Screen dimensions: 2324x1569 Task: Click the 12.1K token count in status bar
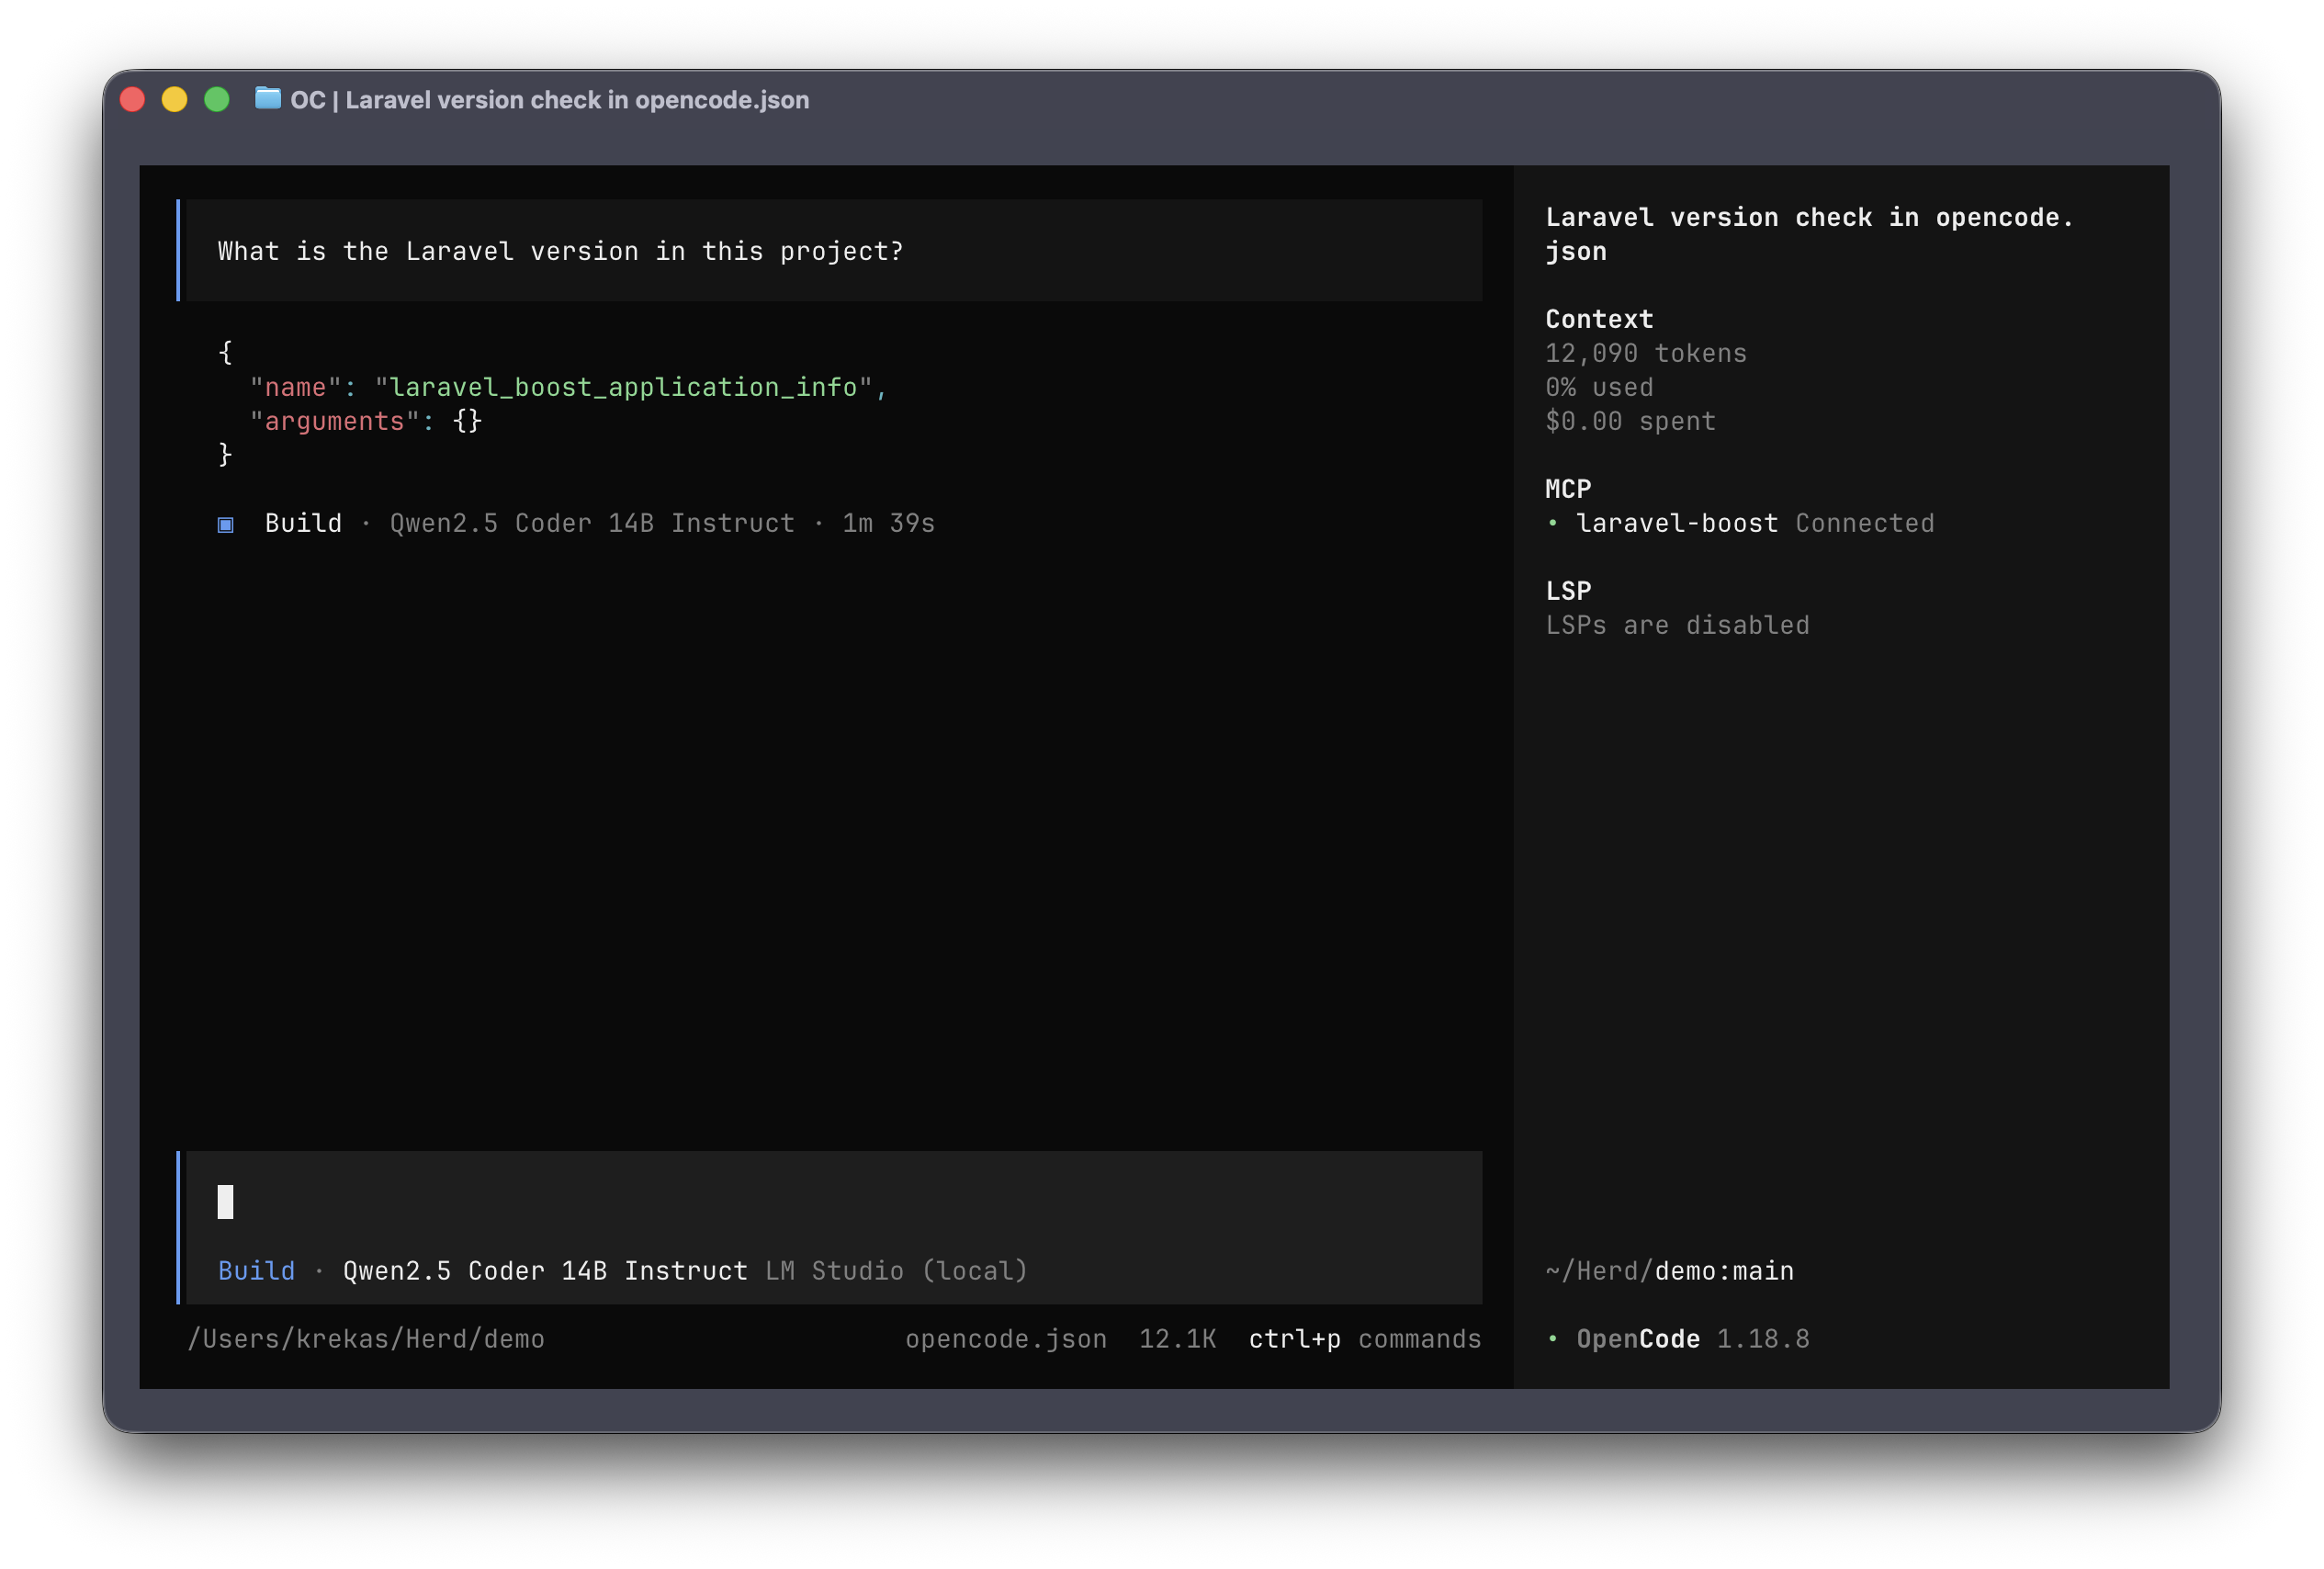(1178, 1339)
